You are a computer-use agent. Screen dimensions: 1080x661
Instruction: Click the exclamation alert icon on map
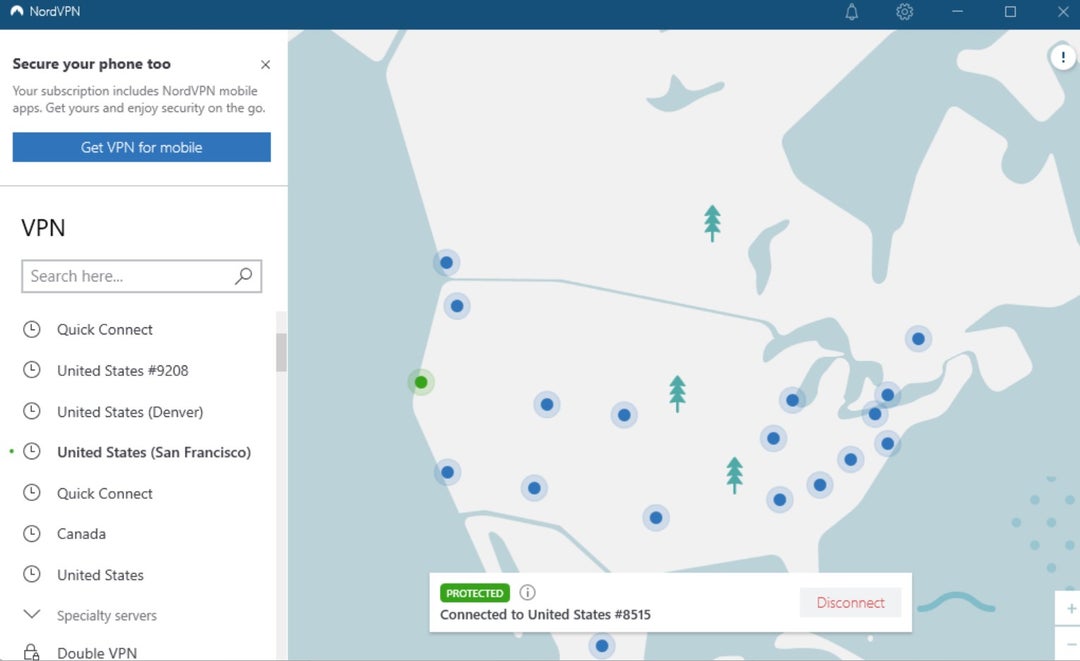tap(1062, 57)
